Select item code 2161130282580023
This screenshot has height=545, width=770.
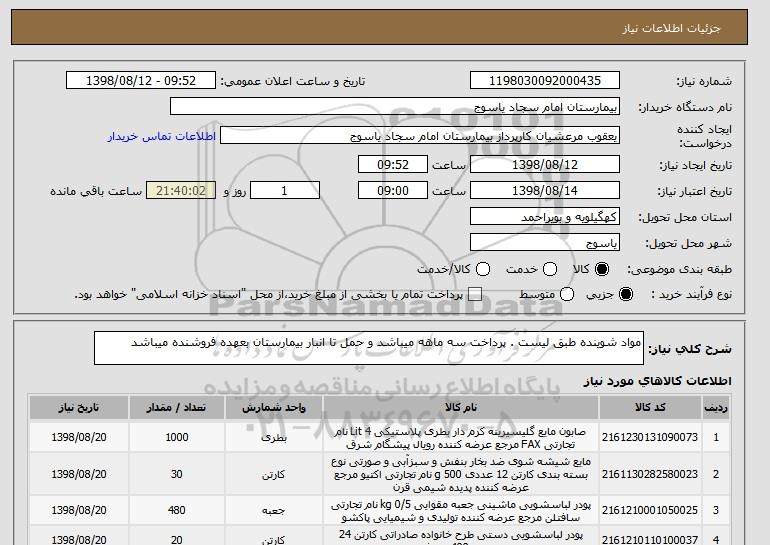coord(650,474)
